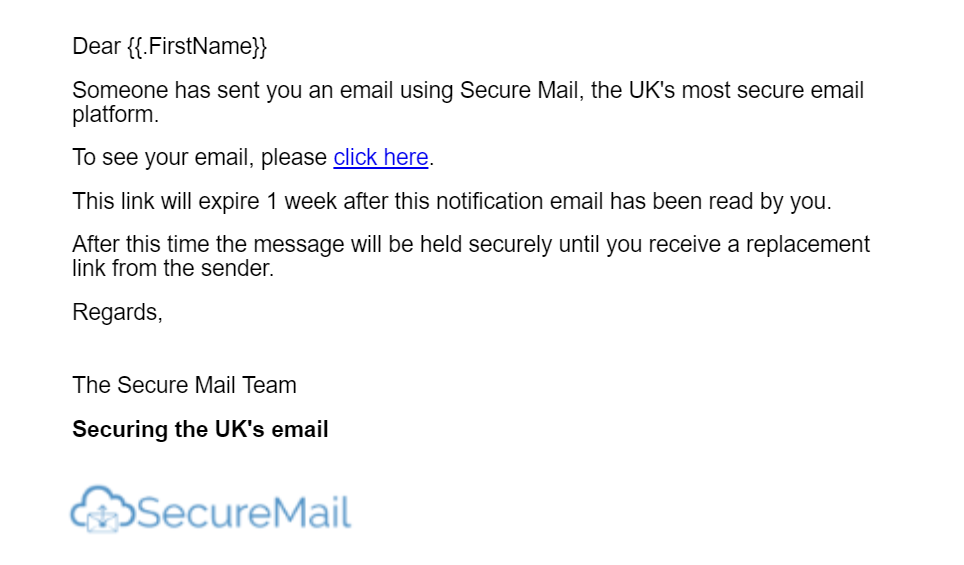Select the {{.FirstName}} template placeholder
Viewport: 964px width, 565px height.
[x=197, y=47]
